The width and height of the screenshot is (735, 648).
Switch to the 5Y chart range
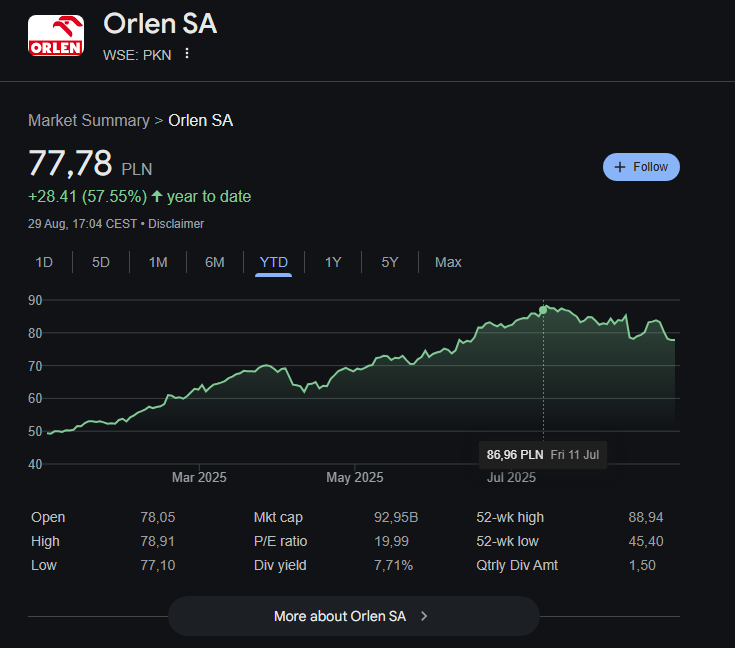tap(390, 262)
